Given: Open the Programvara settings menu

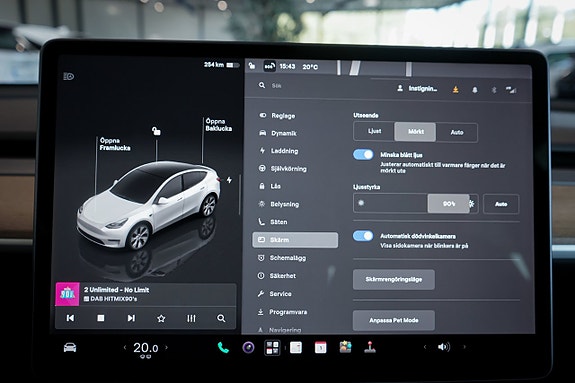Looking at the screenshot, I should [x=282, y=312].
